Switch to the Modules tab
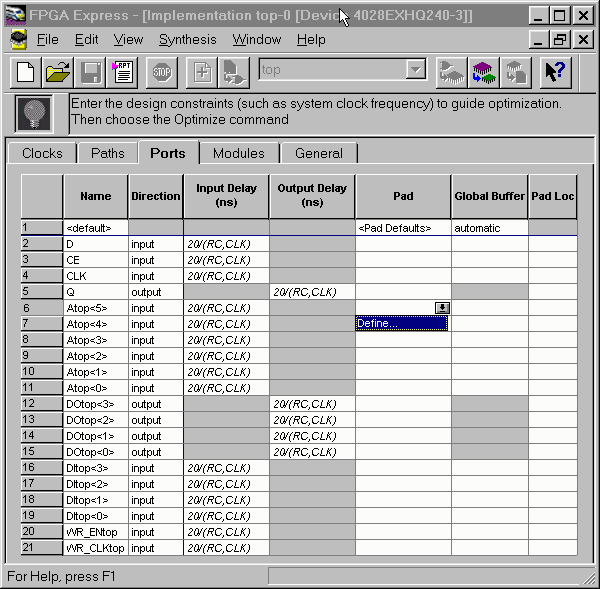 click(x=239, y=153)
